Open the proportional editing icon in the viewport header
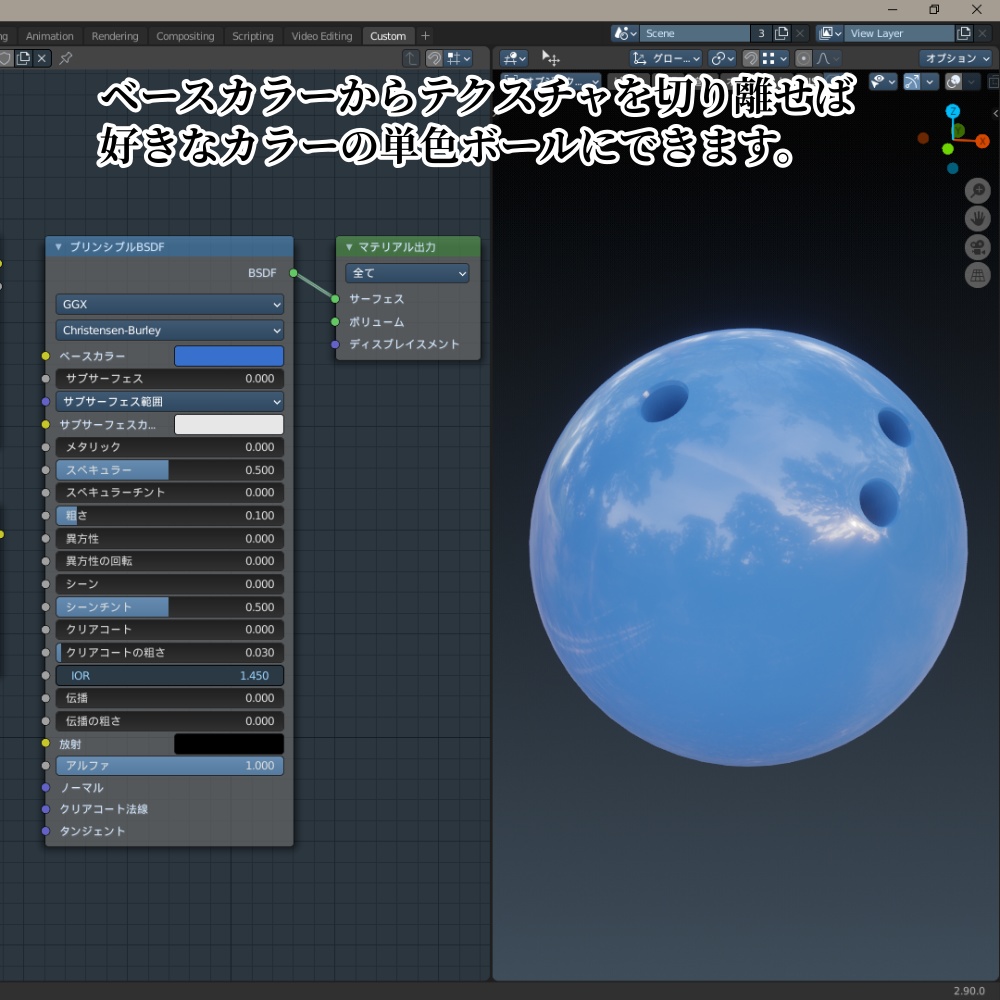The width and height of the screenshot is (1000, 1000). [x=803, y=58]
